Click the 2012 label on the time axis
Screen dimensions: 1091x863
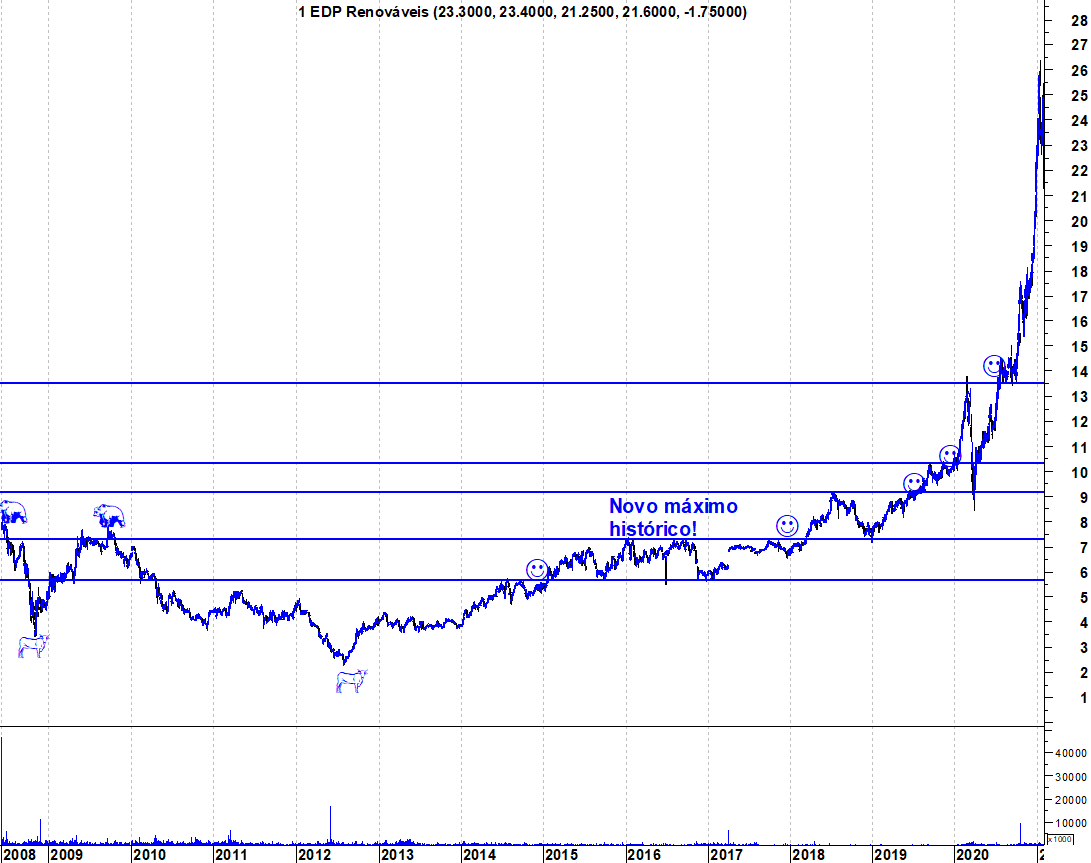coord(314,854)
